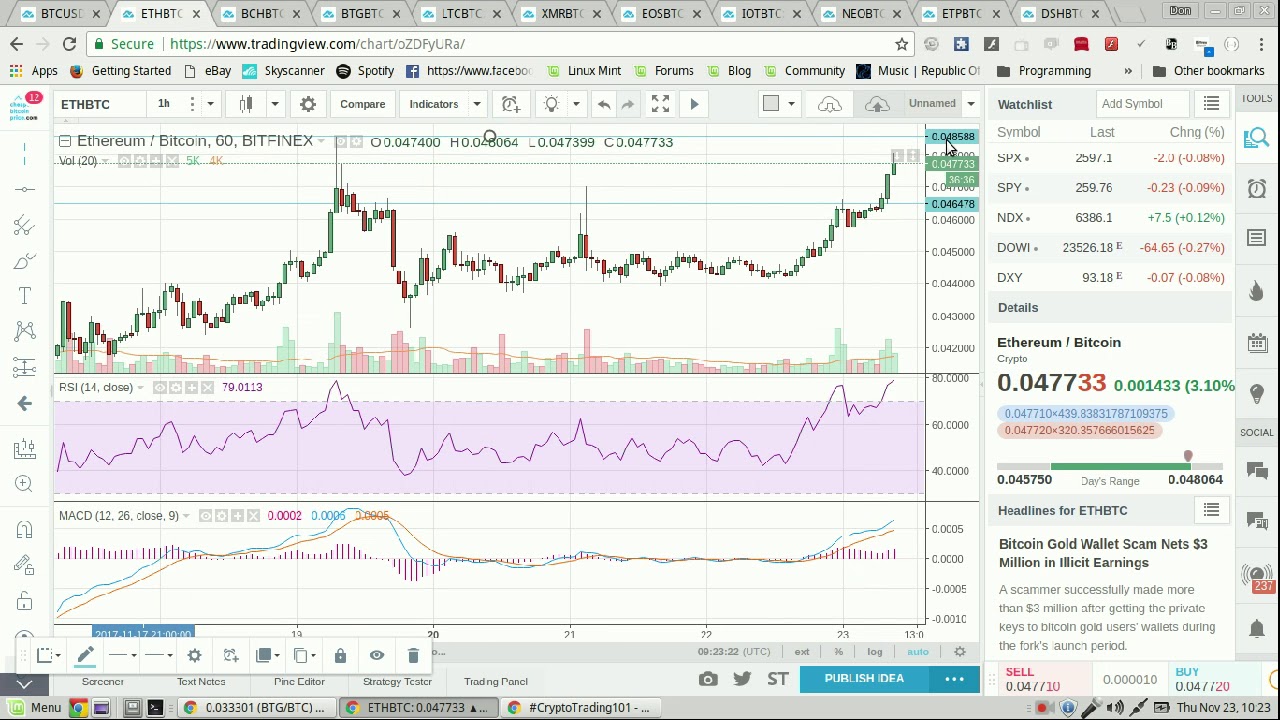Select the pitchfork drawing tool

[25, 225]
